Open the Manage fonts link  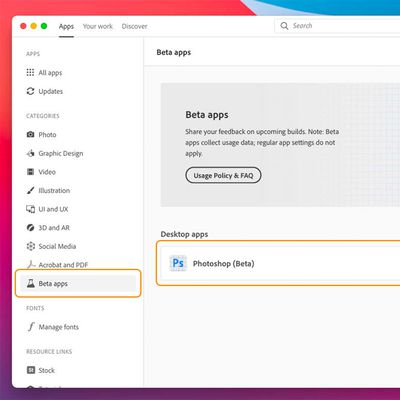[58, 327]
